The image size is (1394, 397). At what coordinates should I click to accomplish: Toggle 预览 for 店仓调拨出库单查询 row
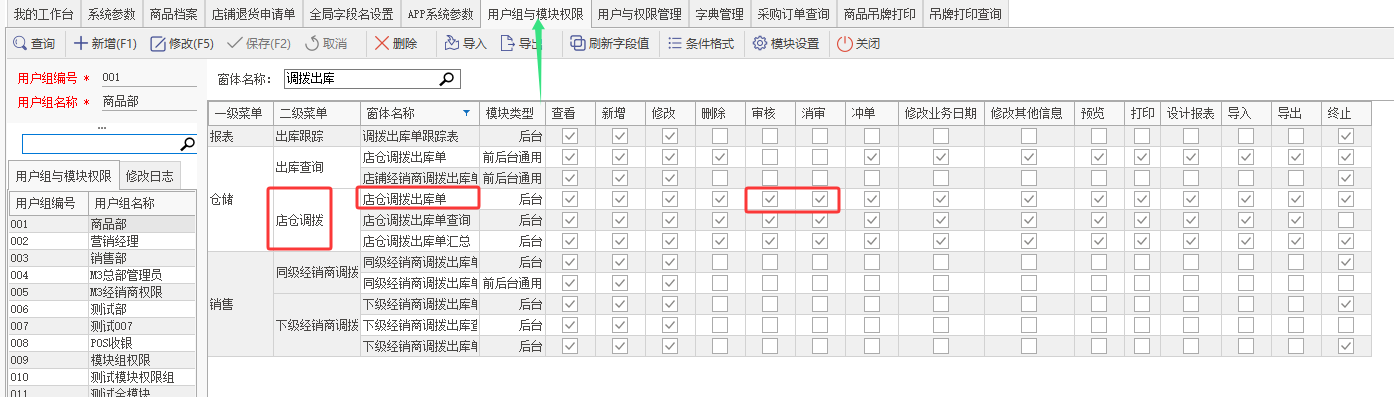tap(1099, 220)
